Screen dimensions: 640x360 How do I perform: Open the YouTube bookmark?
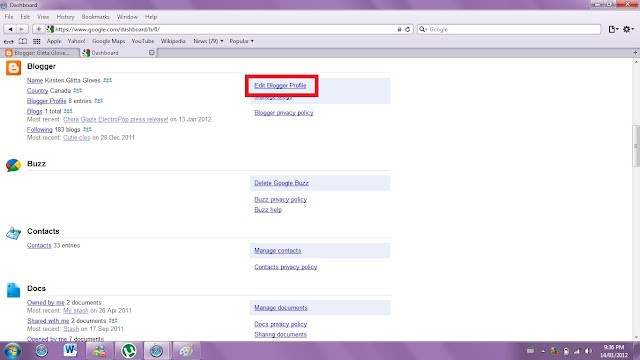[143, 41]
